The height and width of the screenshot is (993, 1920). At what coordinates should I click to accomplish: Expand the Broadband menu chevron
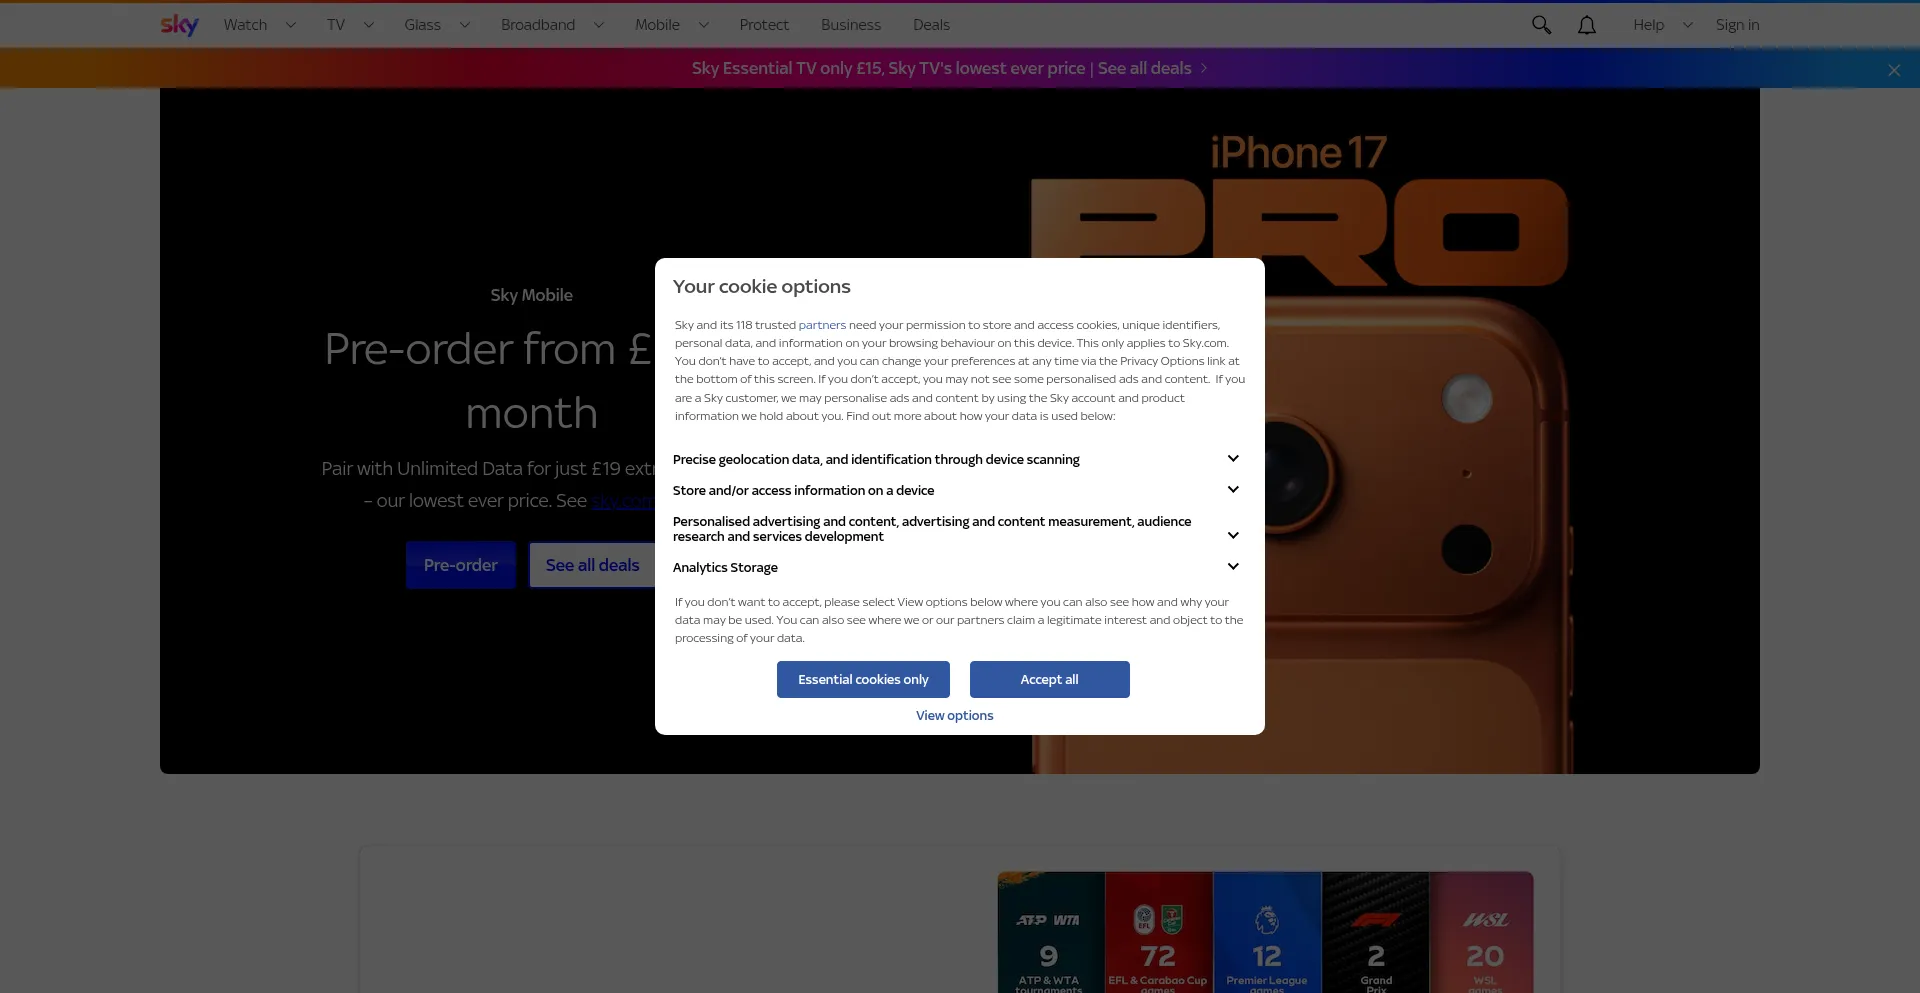(x=599, y=25)
